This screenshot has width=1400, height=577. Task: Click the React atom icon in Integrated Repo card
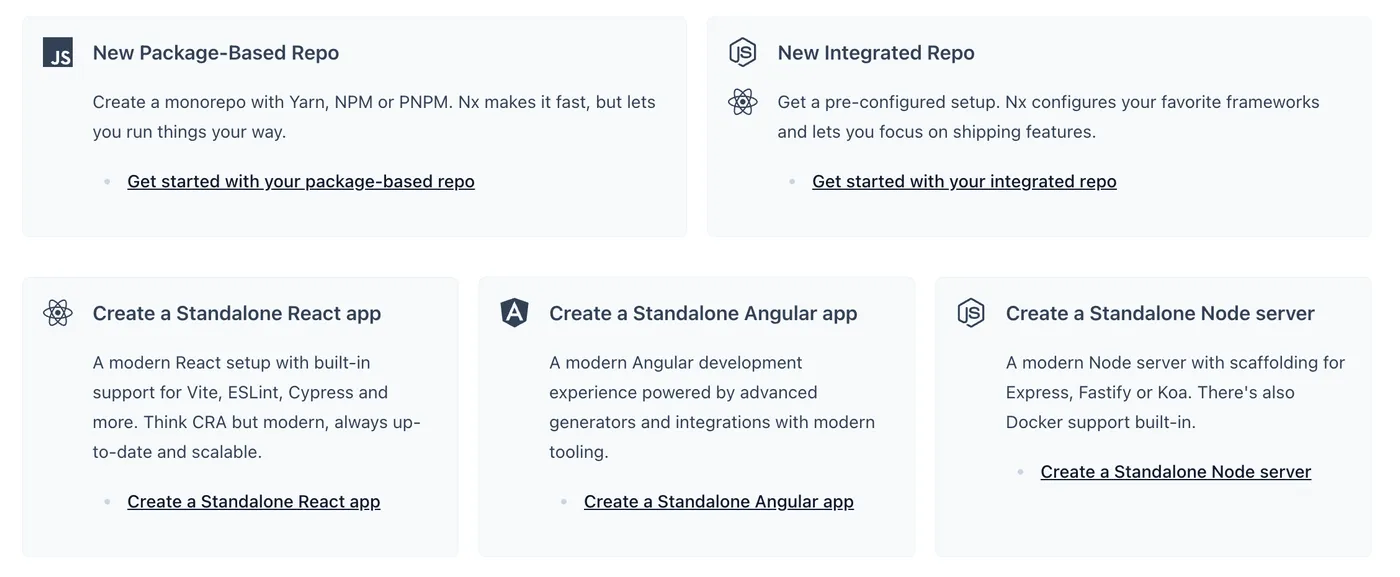pyautogui.click(x=742, y=101)
